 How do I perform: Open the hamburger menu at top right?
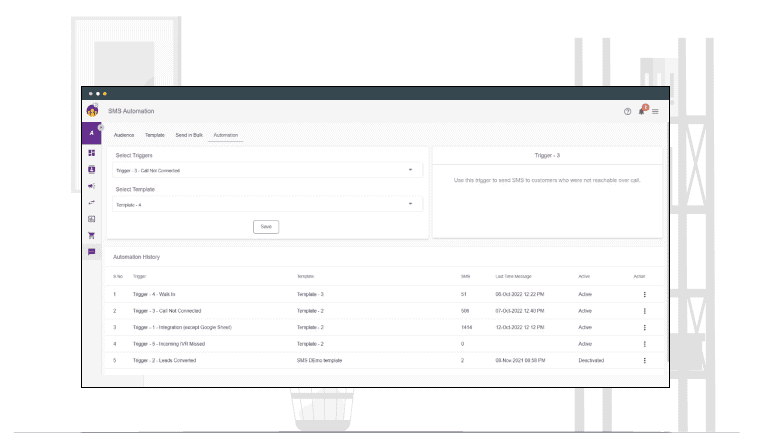click(656, 111)
